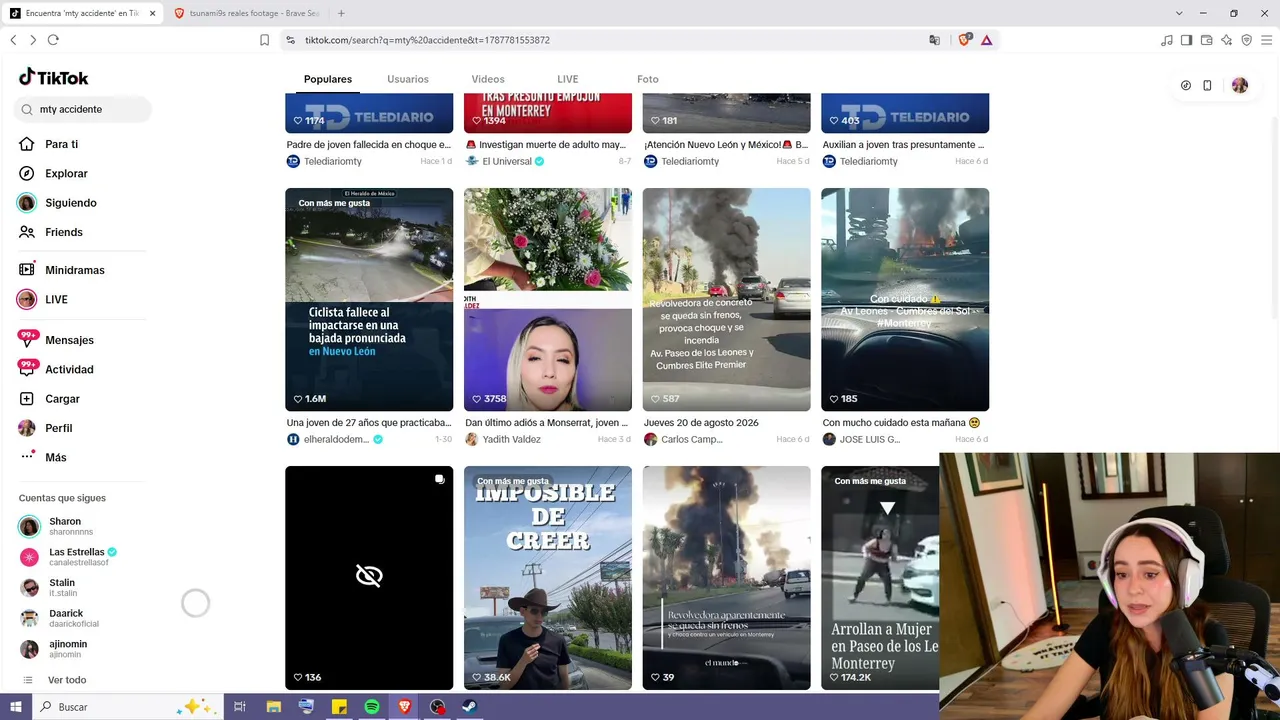This screenshot has width=1280, height=720.
Task: Open Mensajes inbox icon
Action: click(x=27, y=340)
